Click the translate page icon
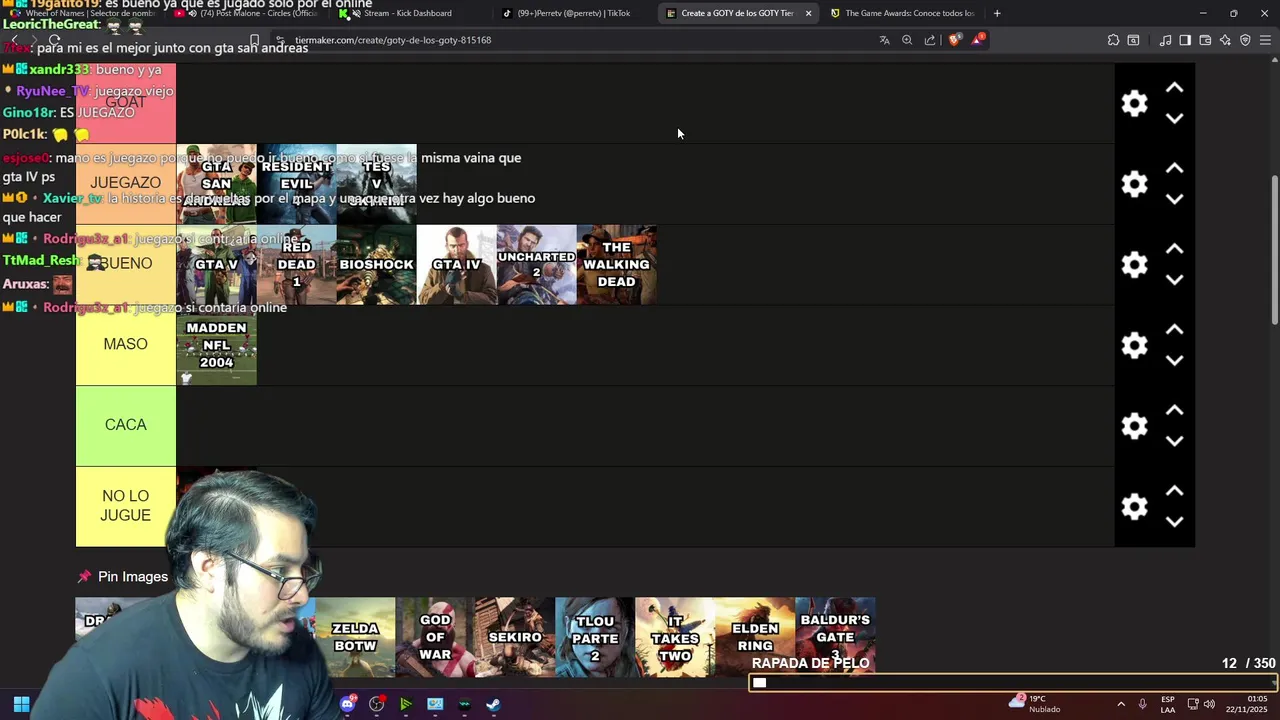1280x720 pixels. tap(884, 40)
